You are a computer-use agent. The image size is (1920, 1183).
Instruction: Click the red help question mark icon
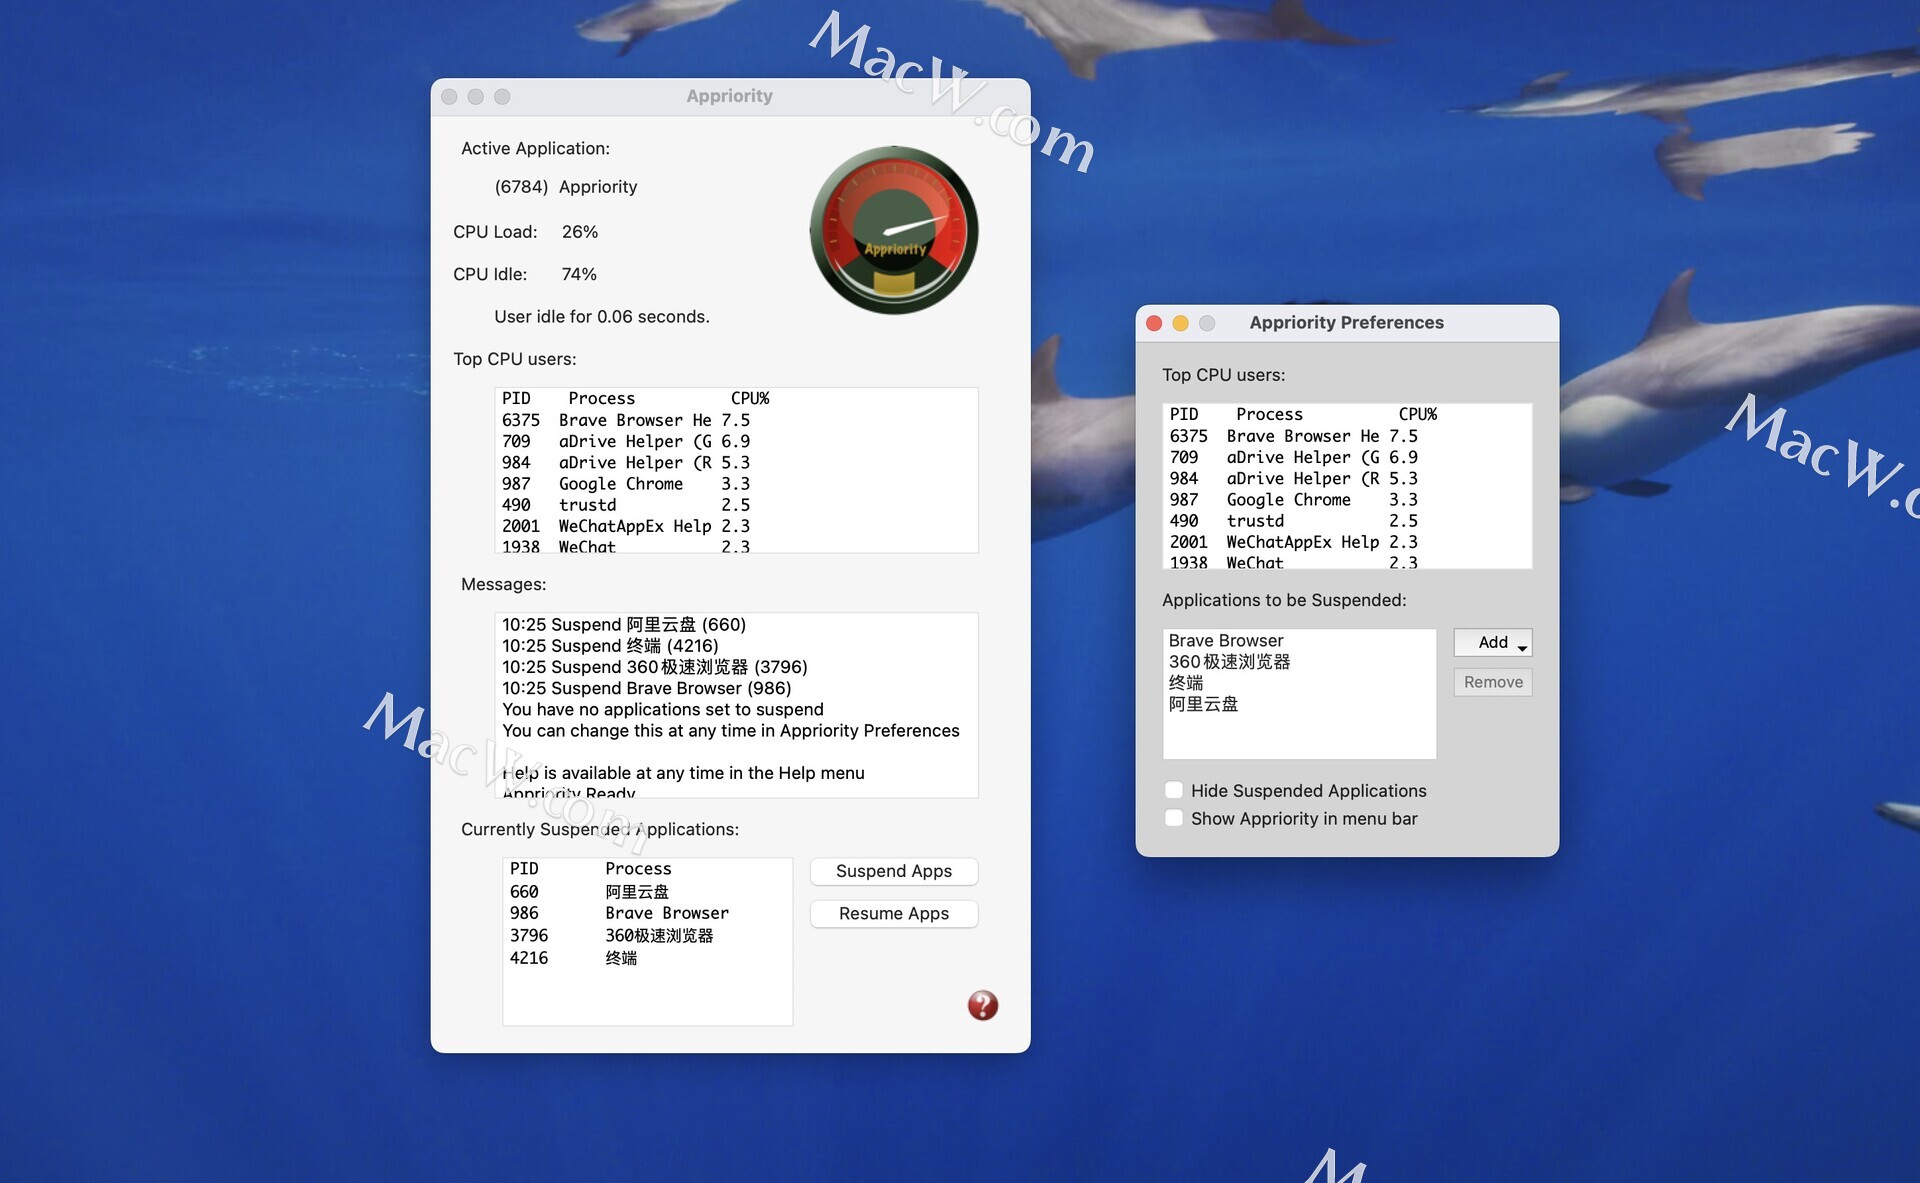click(982, 1005)
